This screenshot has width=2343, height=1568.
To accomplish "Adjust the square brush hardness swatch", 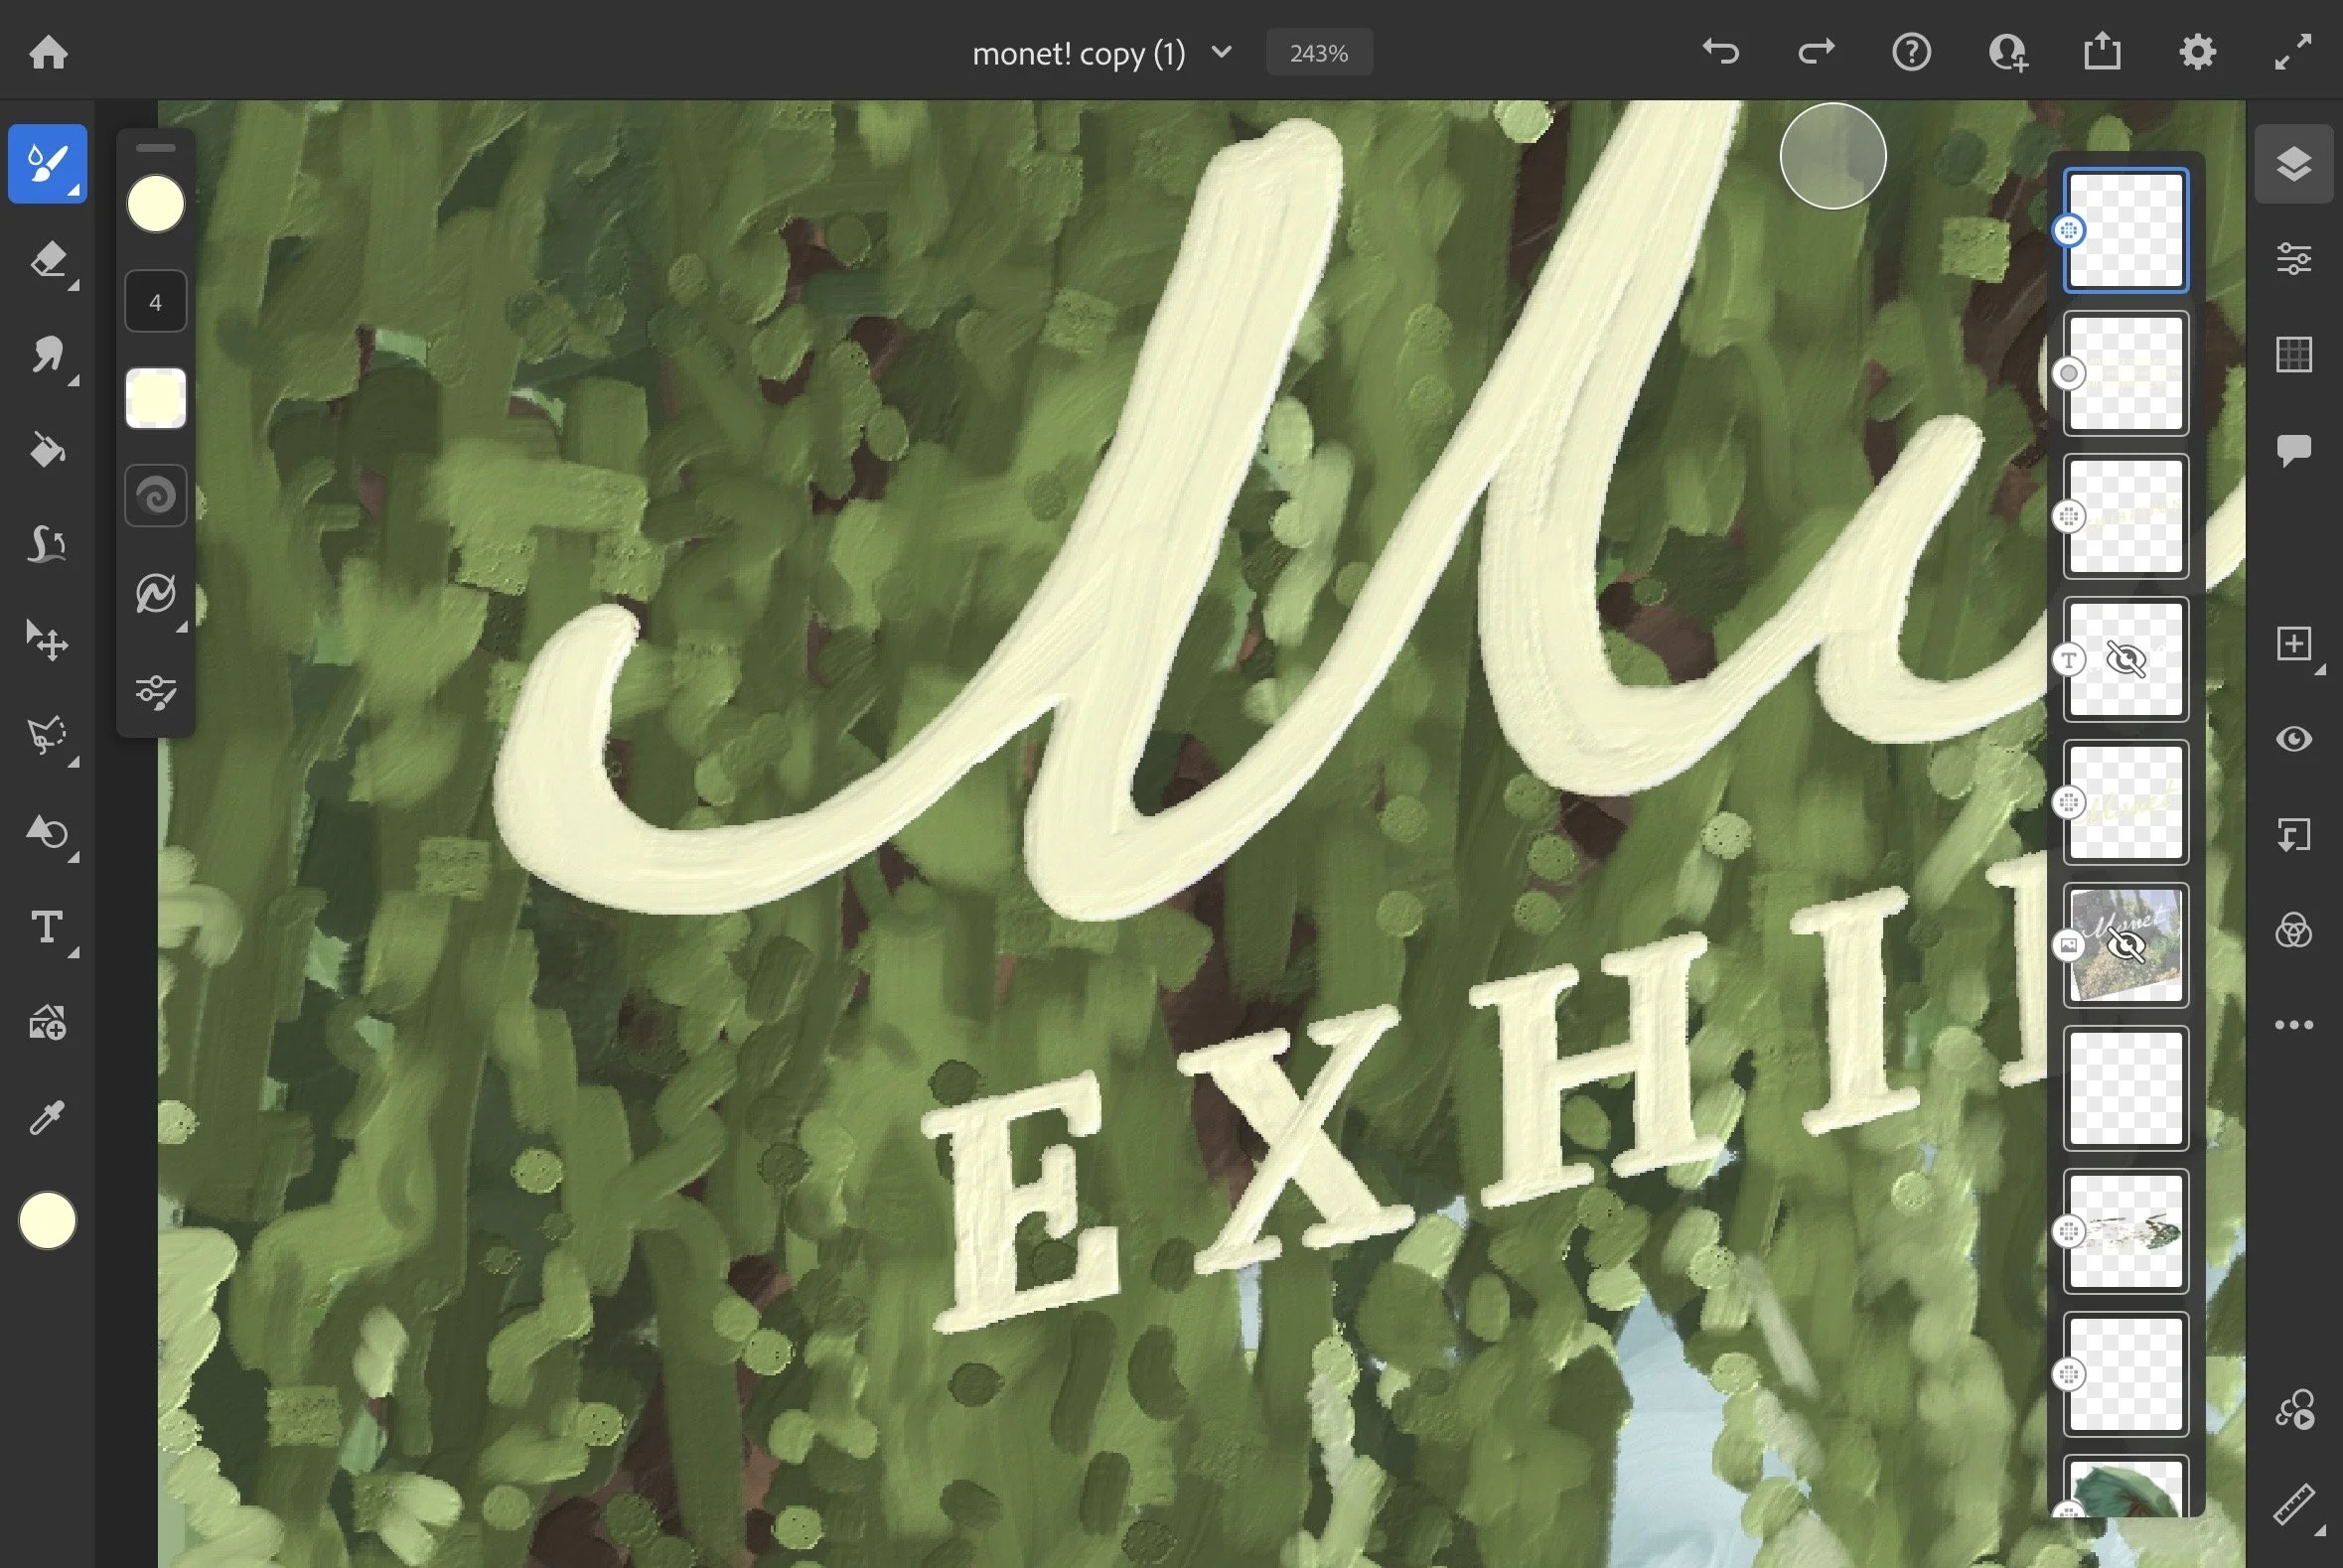I will (x=156, y=398).
